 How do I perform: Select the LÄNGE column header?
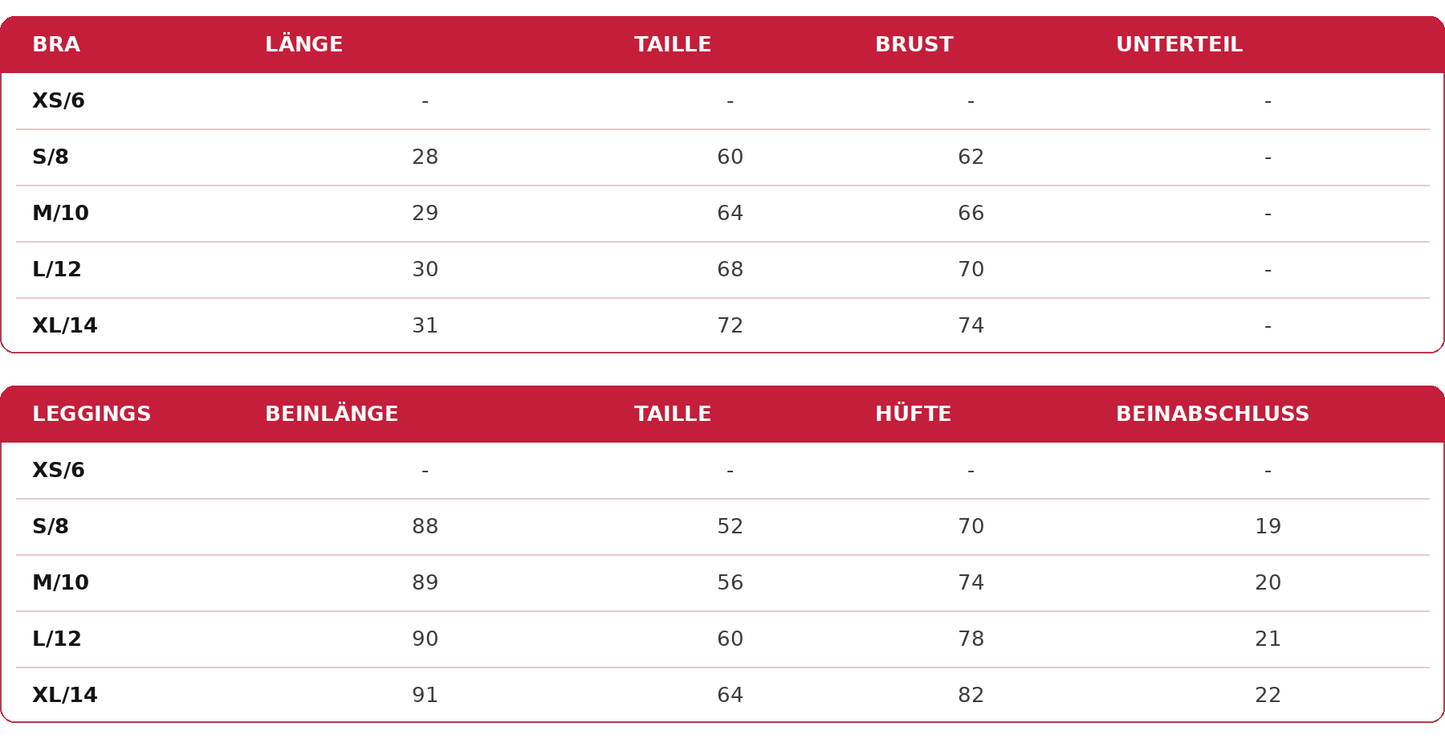(x=304, y=44)
